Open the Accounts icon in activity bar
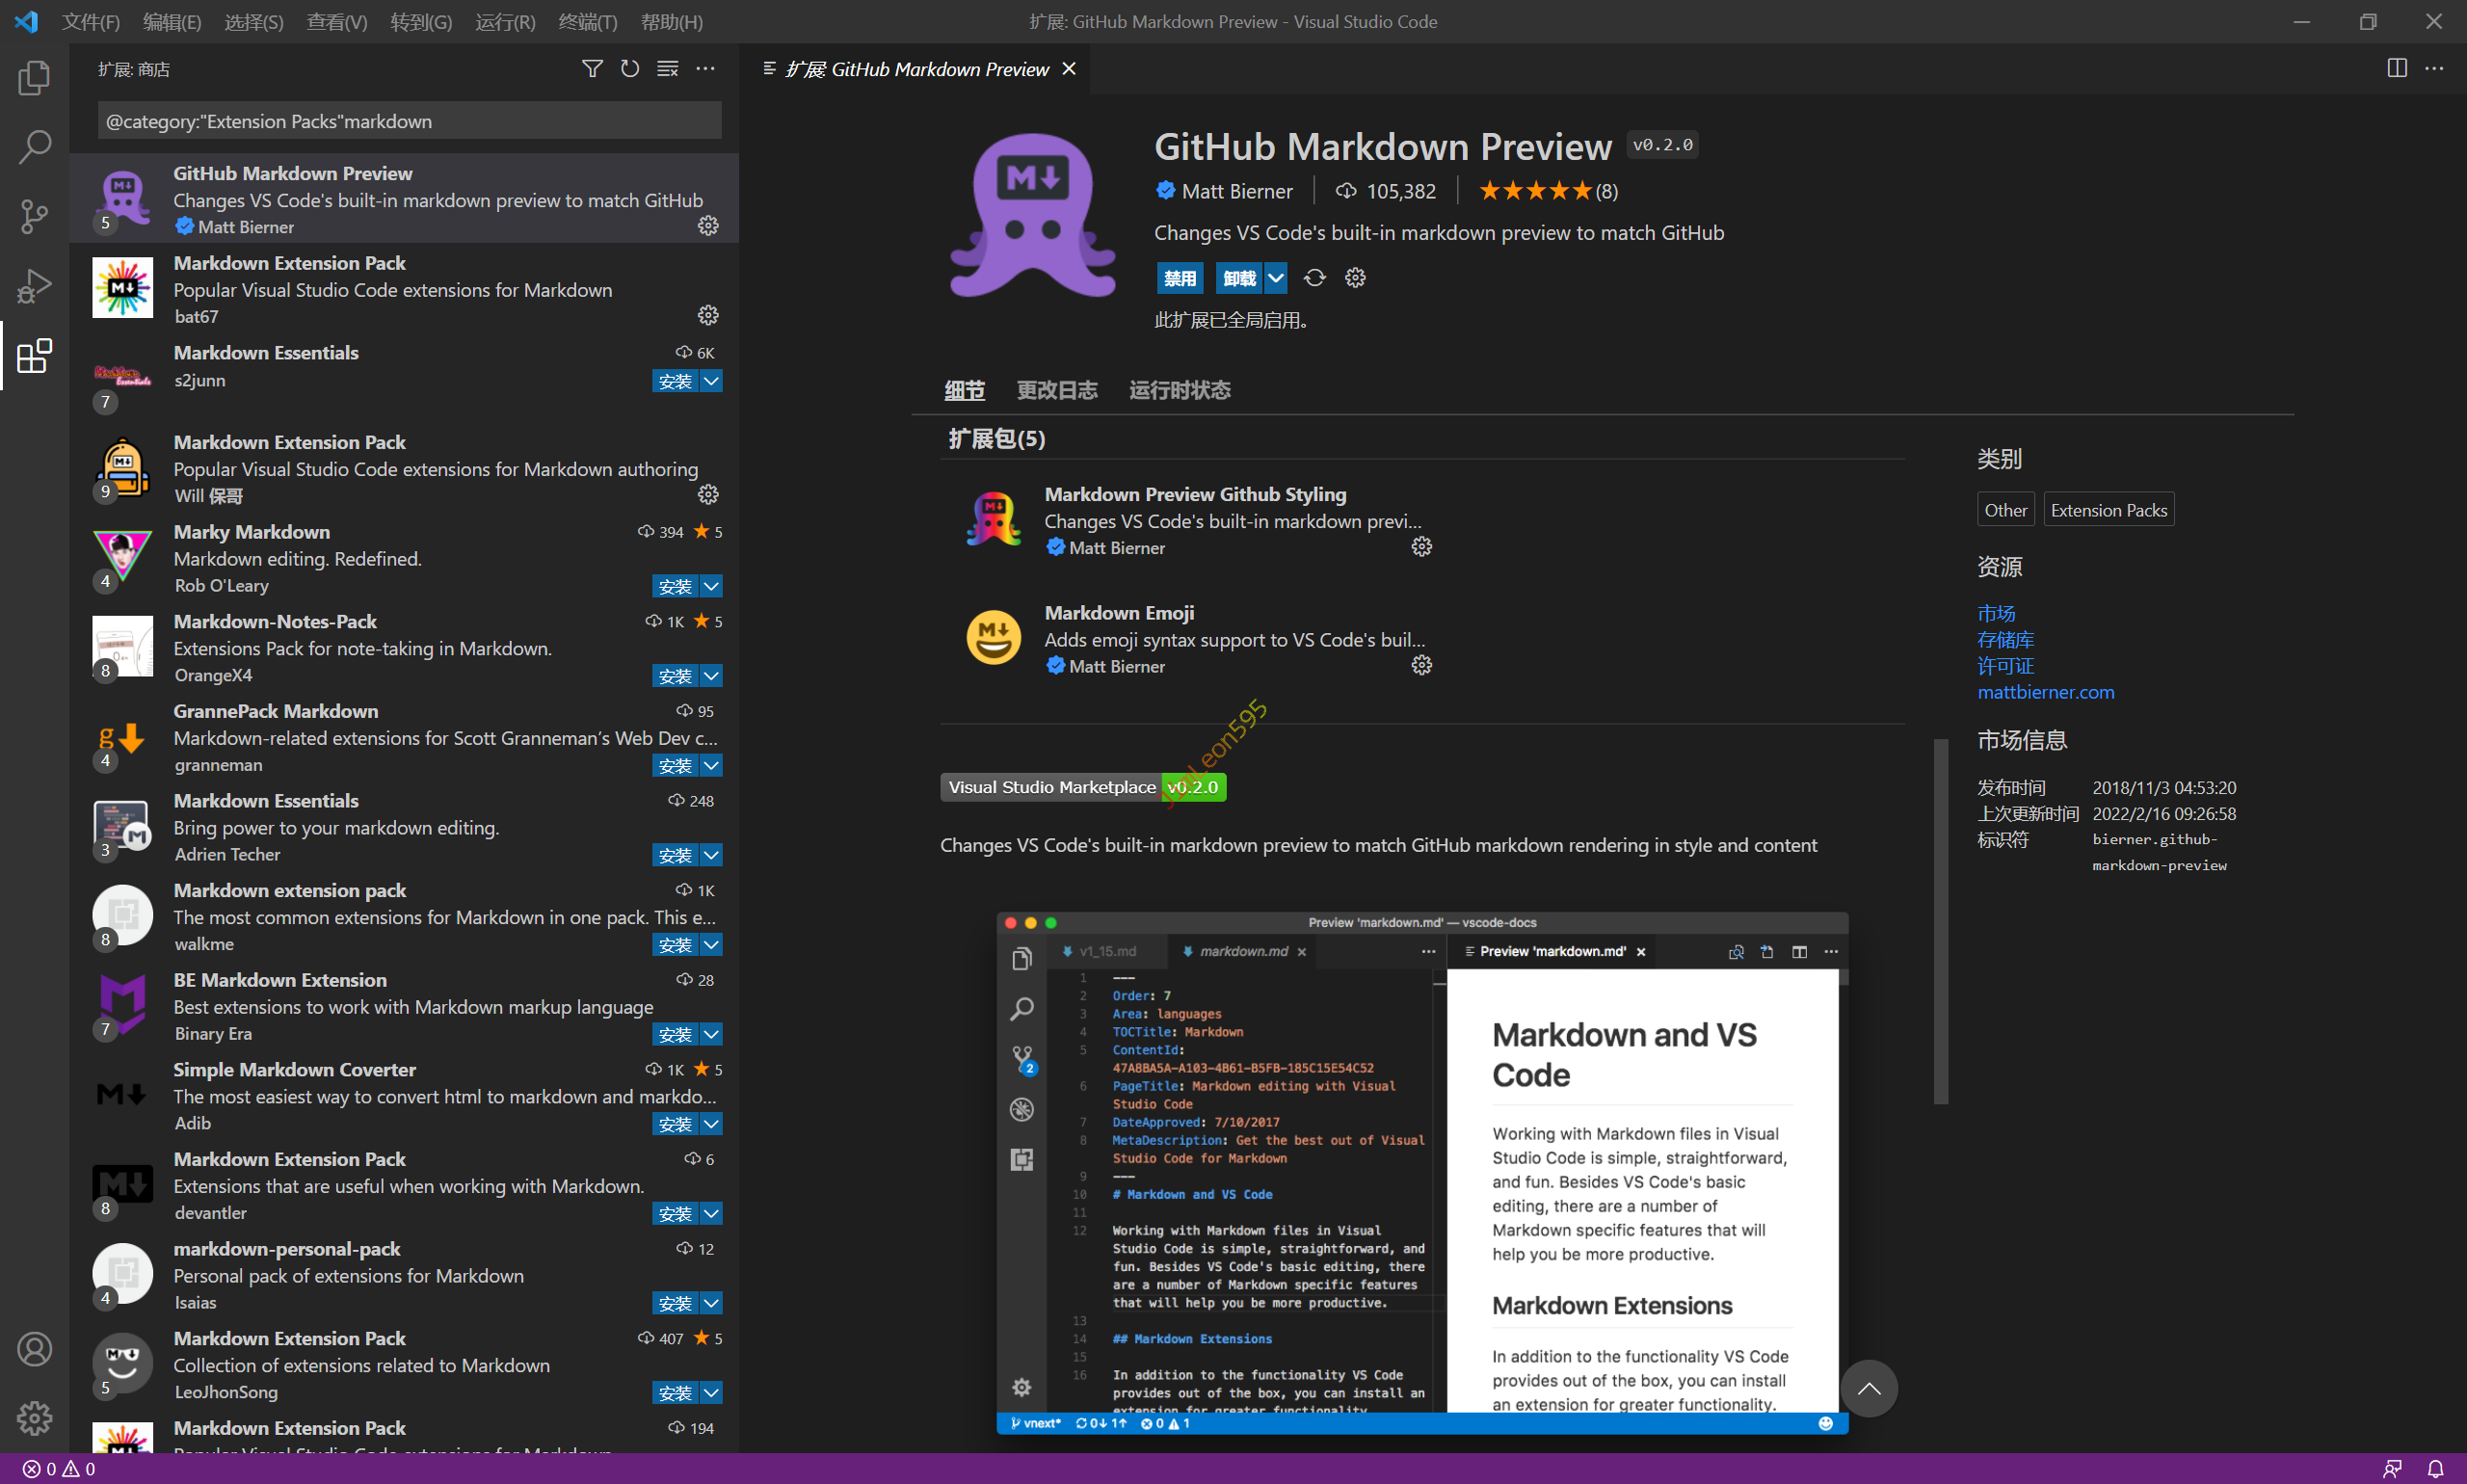Viewport: 2467px width, 1484px height. coord(34,1349)
